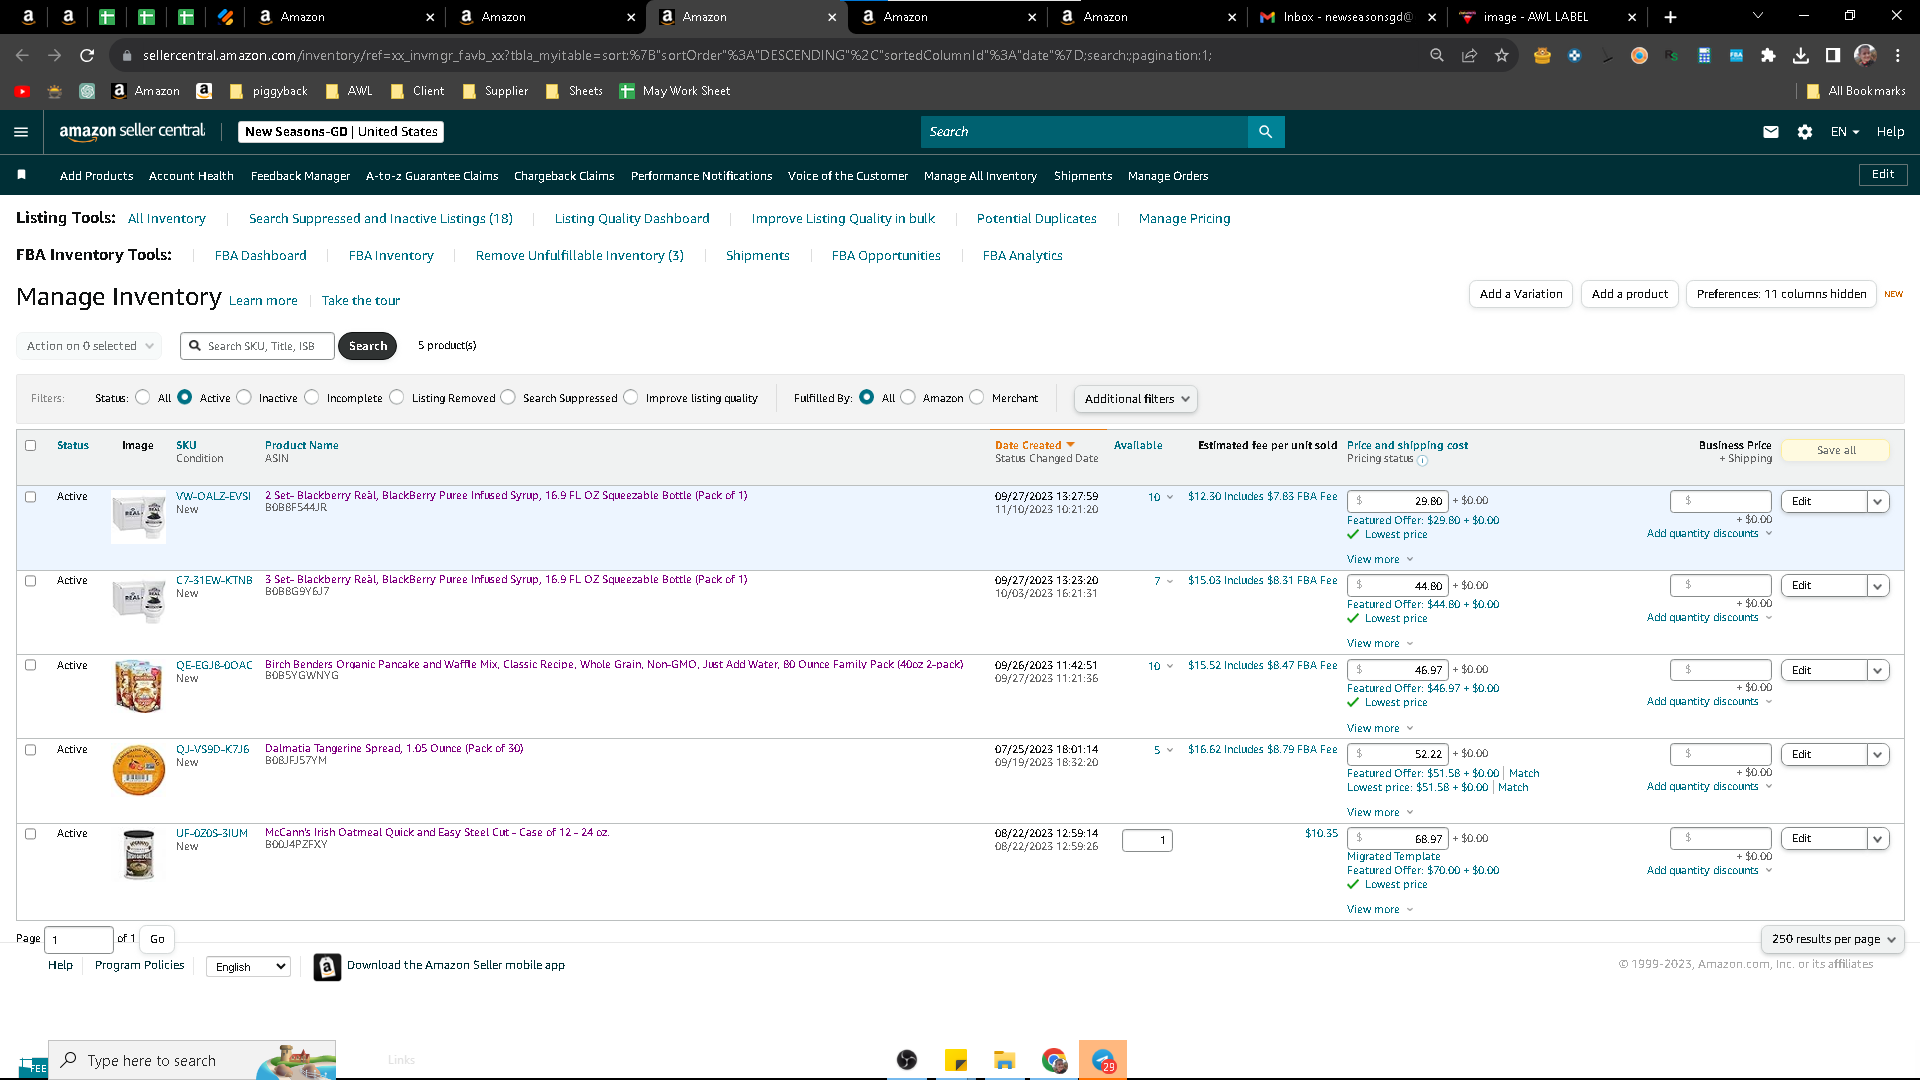
Task: Open the English footer language select
Action: pos(248,967)
